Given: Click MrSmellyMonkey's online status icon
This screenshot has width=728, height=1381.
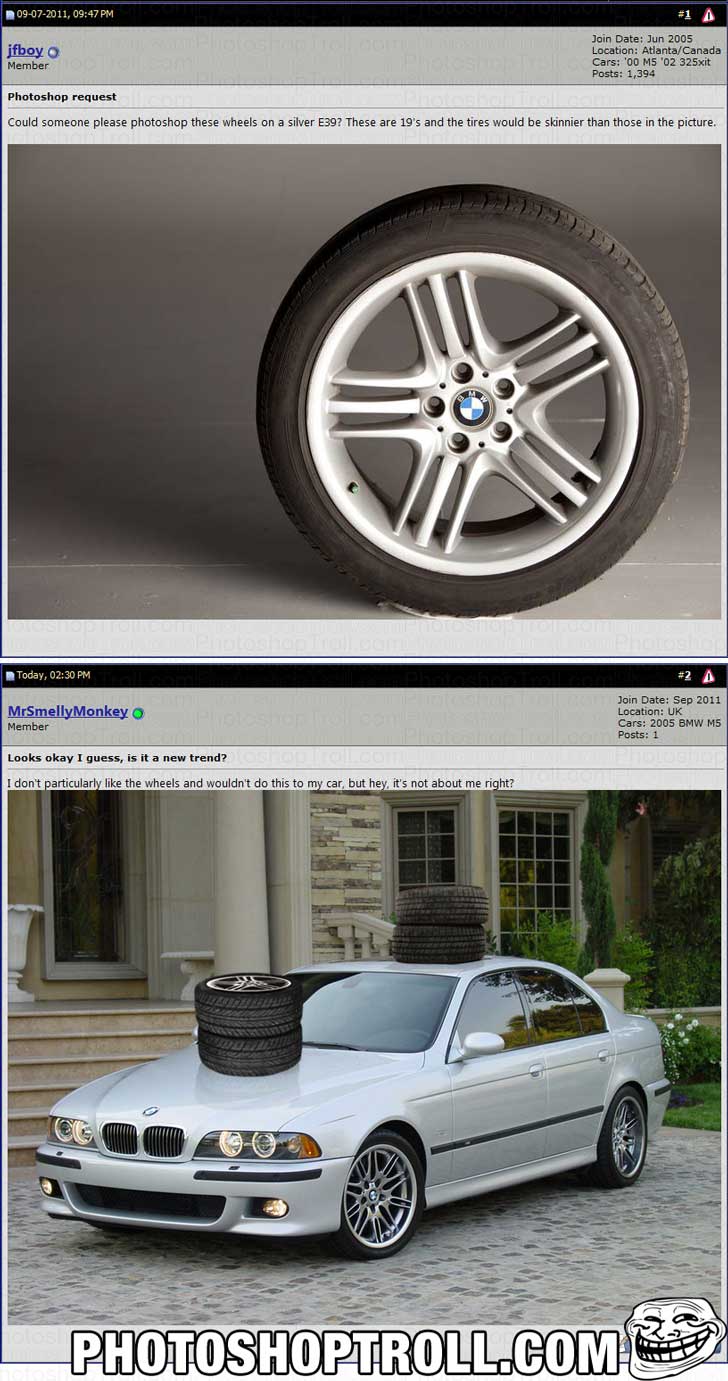Looking at the screenshot, I should pos(138,713).
